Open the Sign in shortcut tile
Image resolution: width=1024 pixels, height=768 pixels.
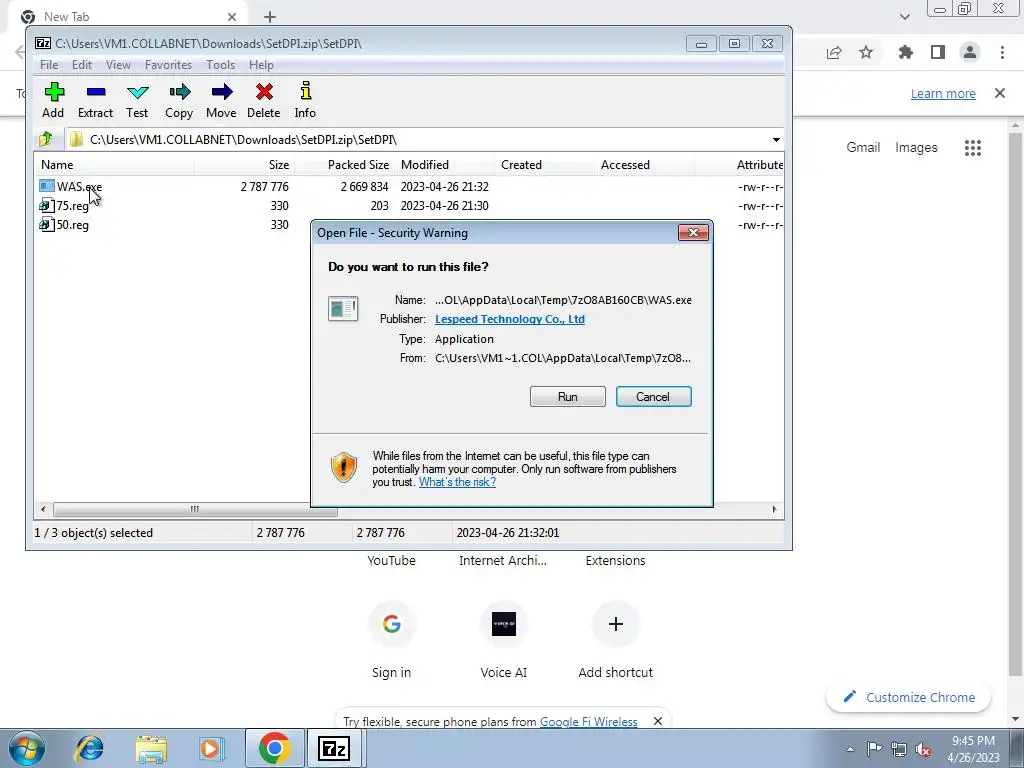(x=392, y=640)
